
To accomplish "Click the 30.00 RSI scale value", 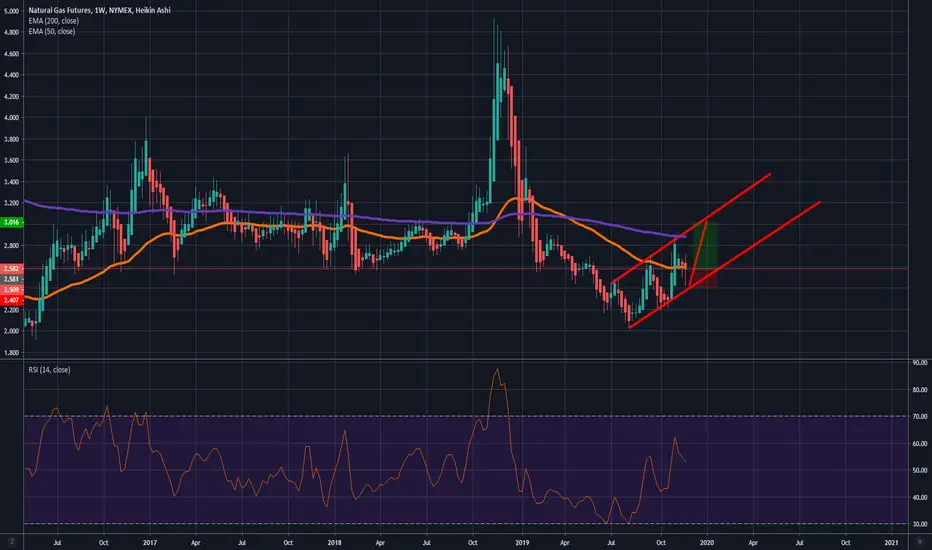I will pyautogui.click(x=920, y=524).
